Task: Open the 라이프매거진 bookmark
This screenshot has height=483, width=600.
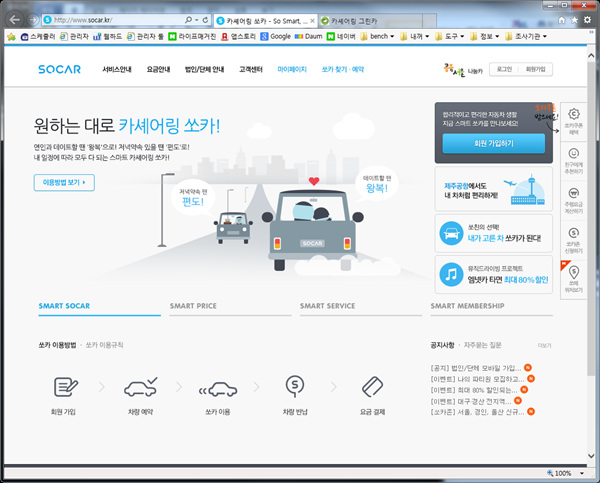Action: pyautogui.click(x=192, y=36)
